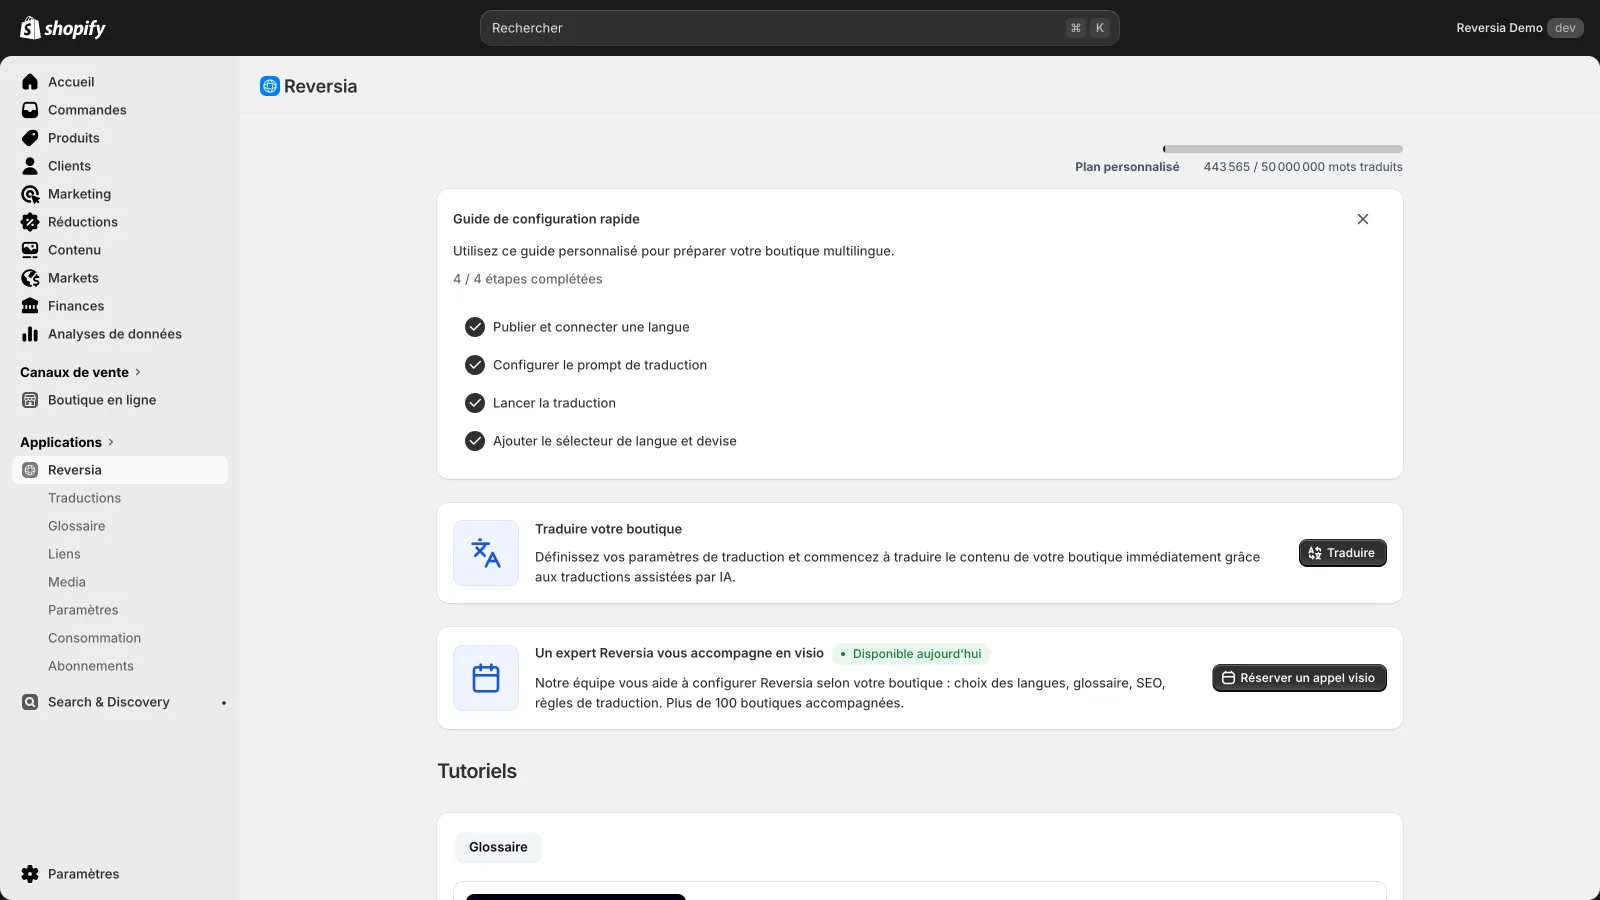Image resolution: width=1600 pixels, height=900 pixels.
Task: Click the Search & Discovery notification dot
Action: 224,703
